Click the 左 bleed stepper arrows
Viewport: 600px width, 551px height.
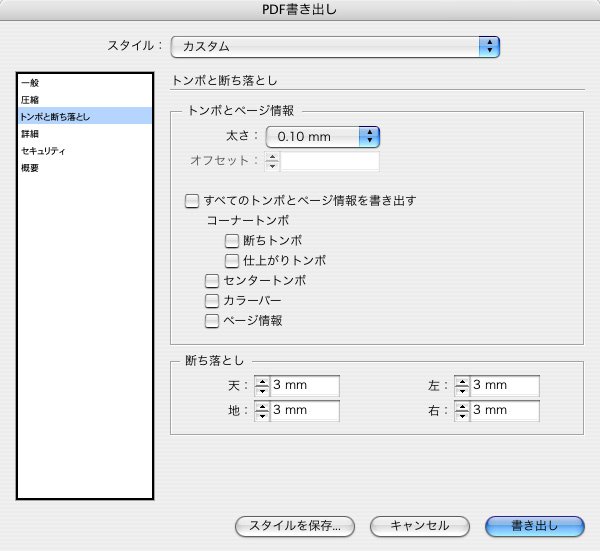coord(462,386)
